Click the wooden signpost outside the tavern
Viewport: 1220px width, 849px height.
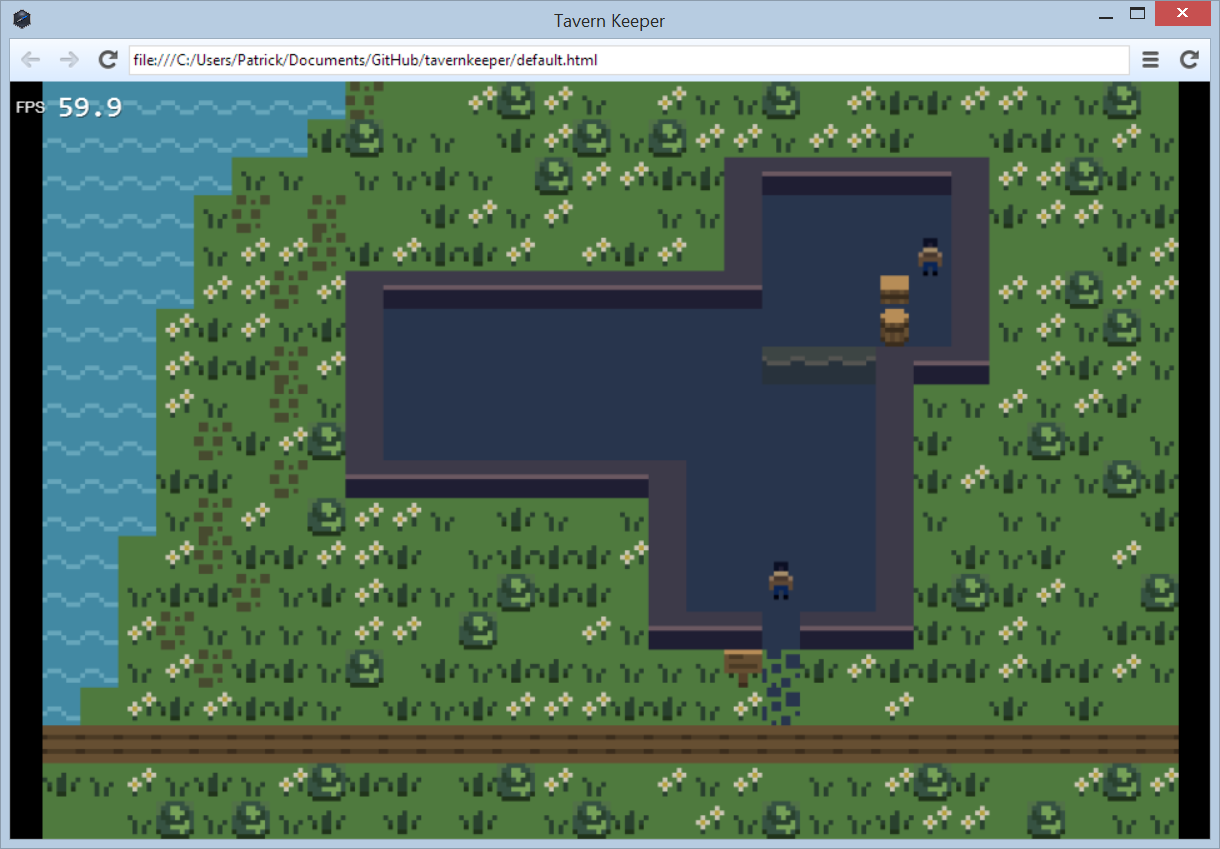click(743, 665)
